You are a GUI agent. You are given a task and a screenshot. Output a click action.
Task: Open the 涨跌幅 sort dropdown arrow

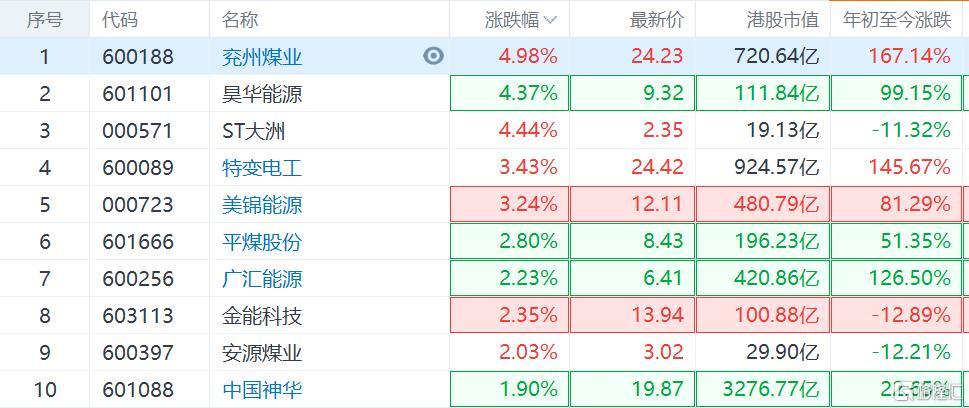[x=550, y=20]
